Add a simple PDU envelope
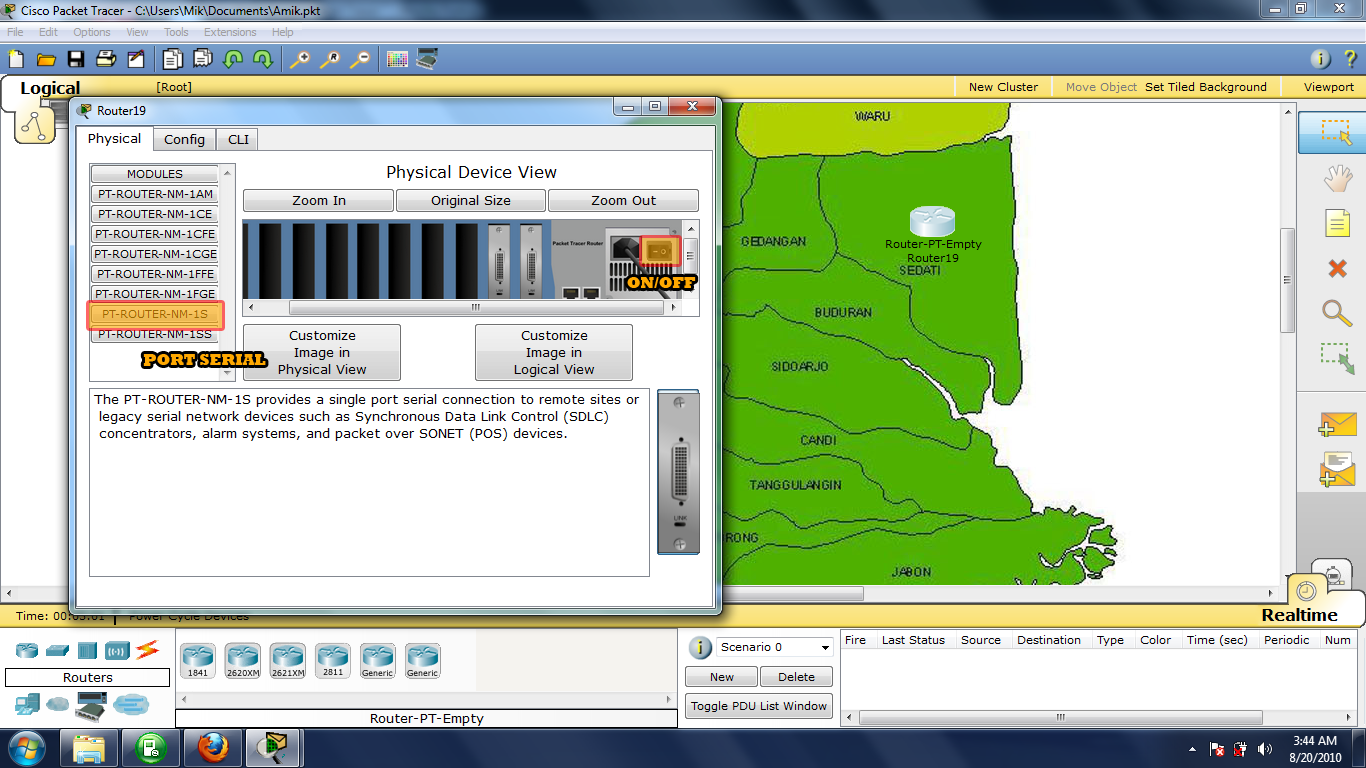 coord(1337,424)
